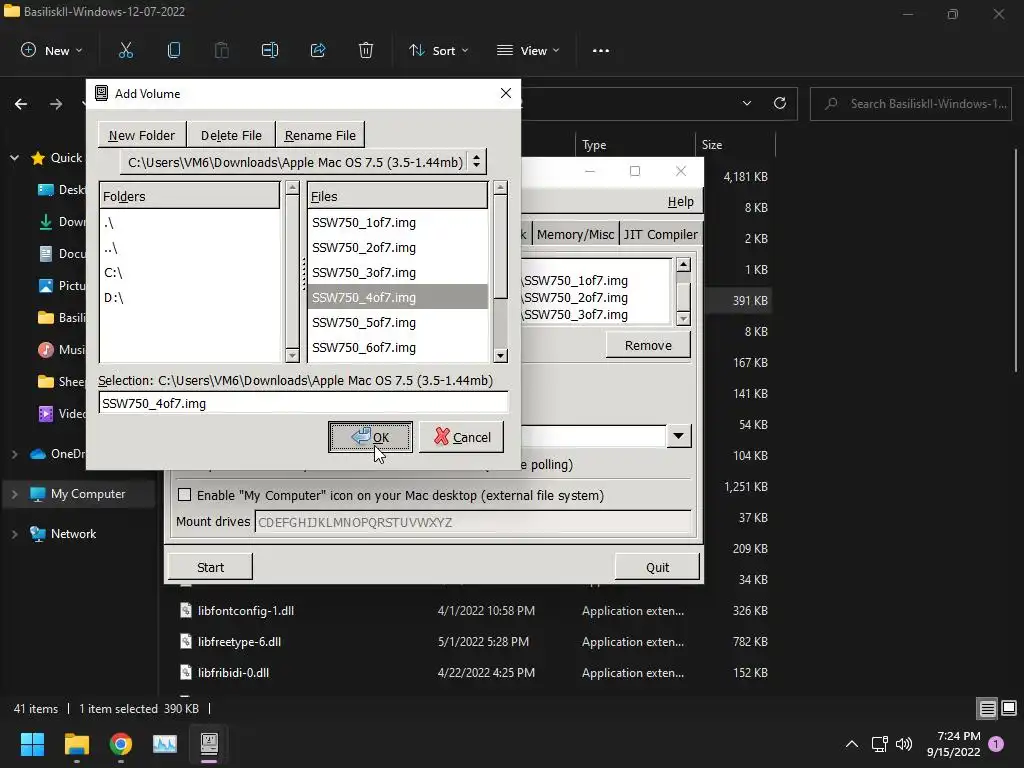Expand Network in the navigation pane

[14, 534]
